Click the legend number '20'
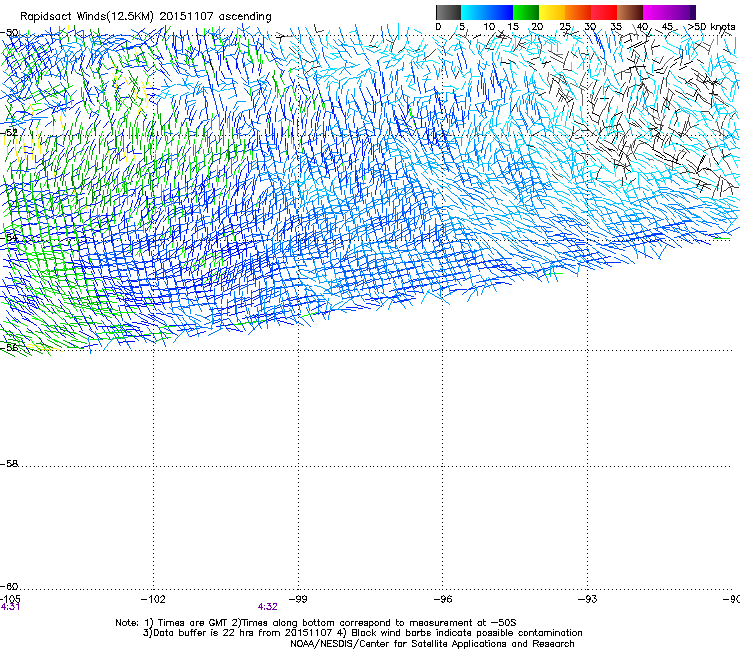Viewport: 740px width, 650px height. [x=537, y=27]
